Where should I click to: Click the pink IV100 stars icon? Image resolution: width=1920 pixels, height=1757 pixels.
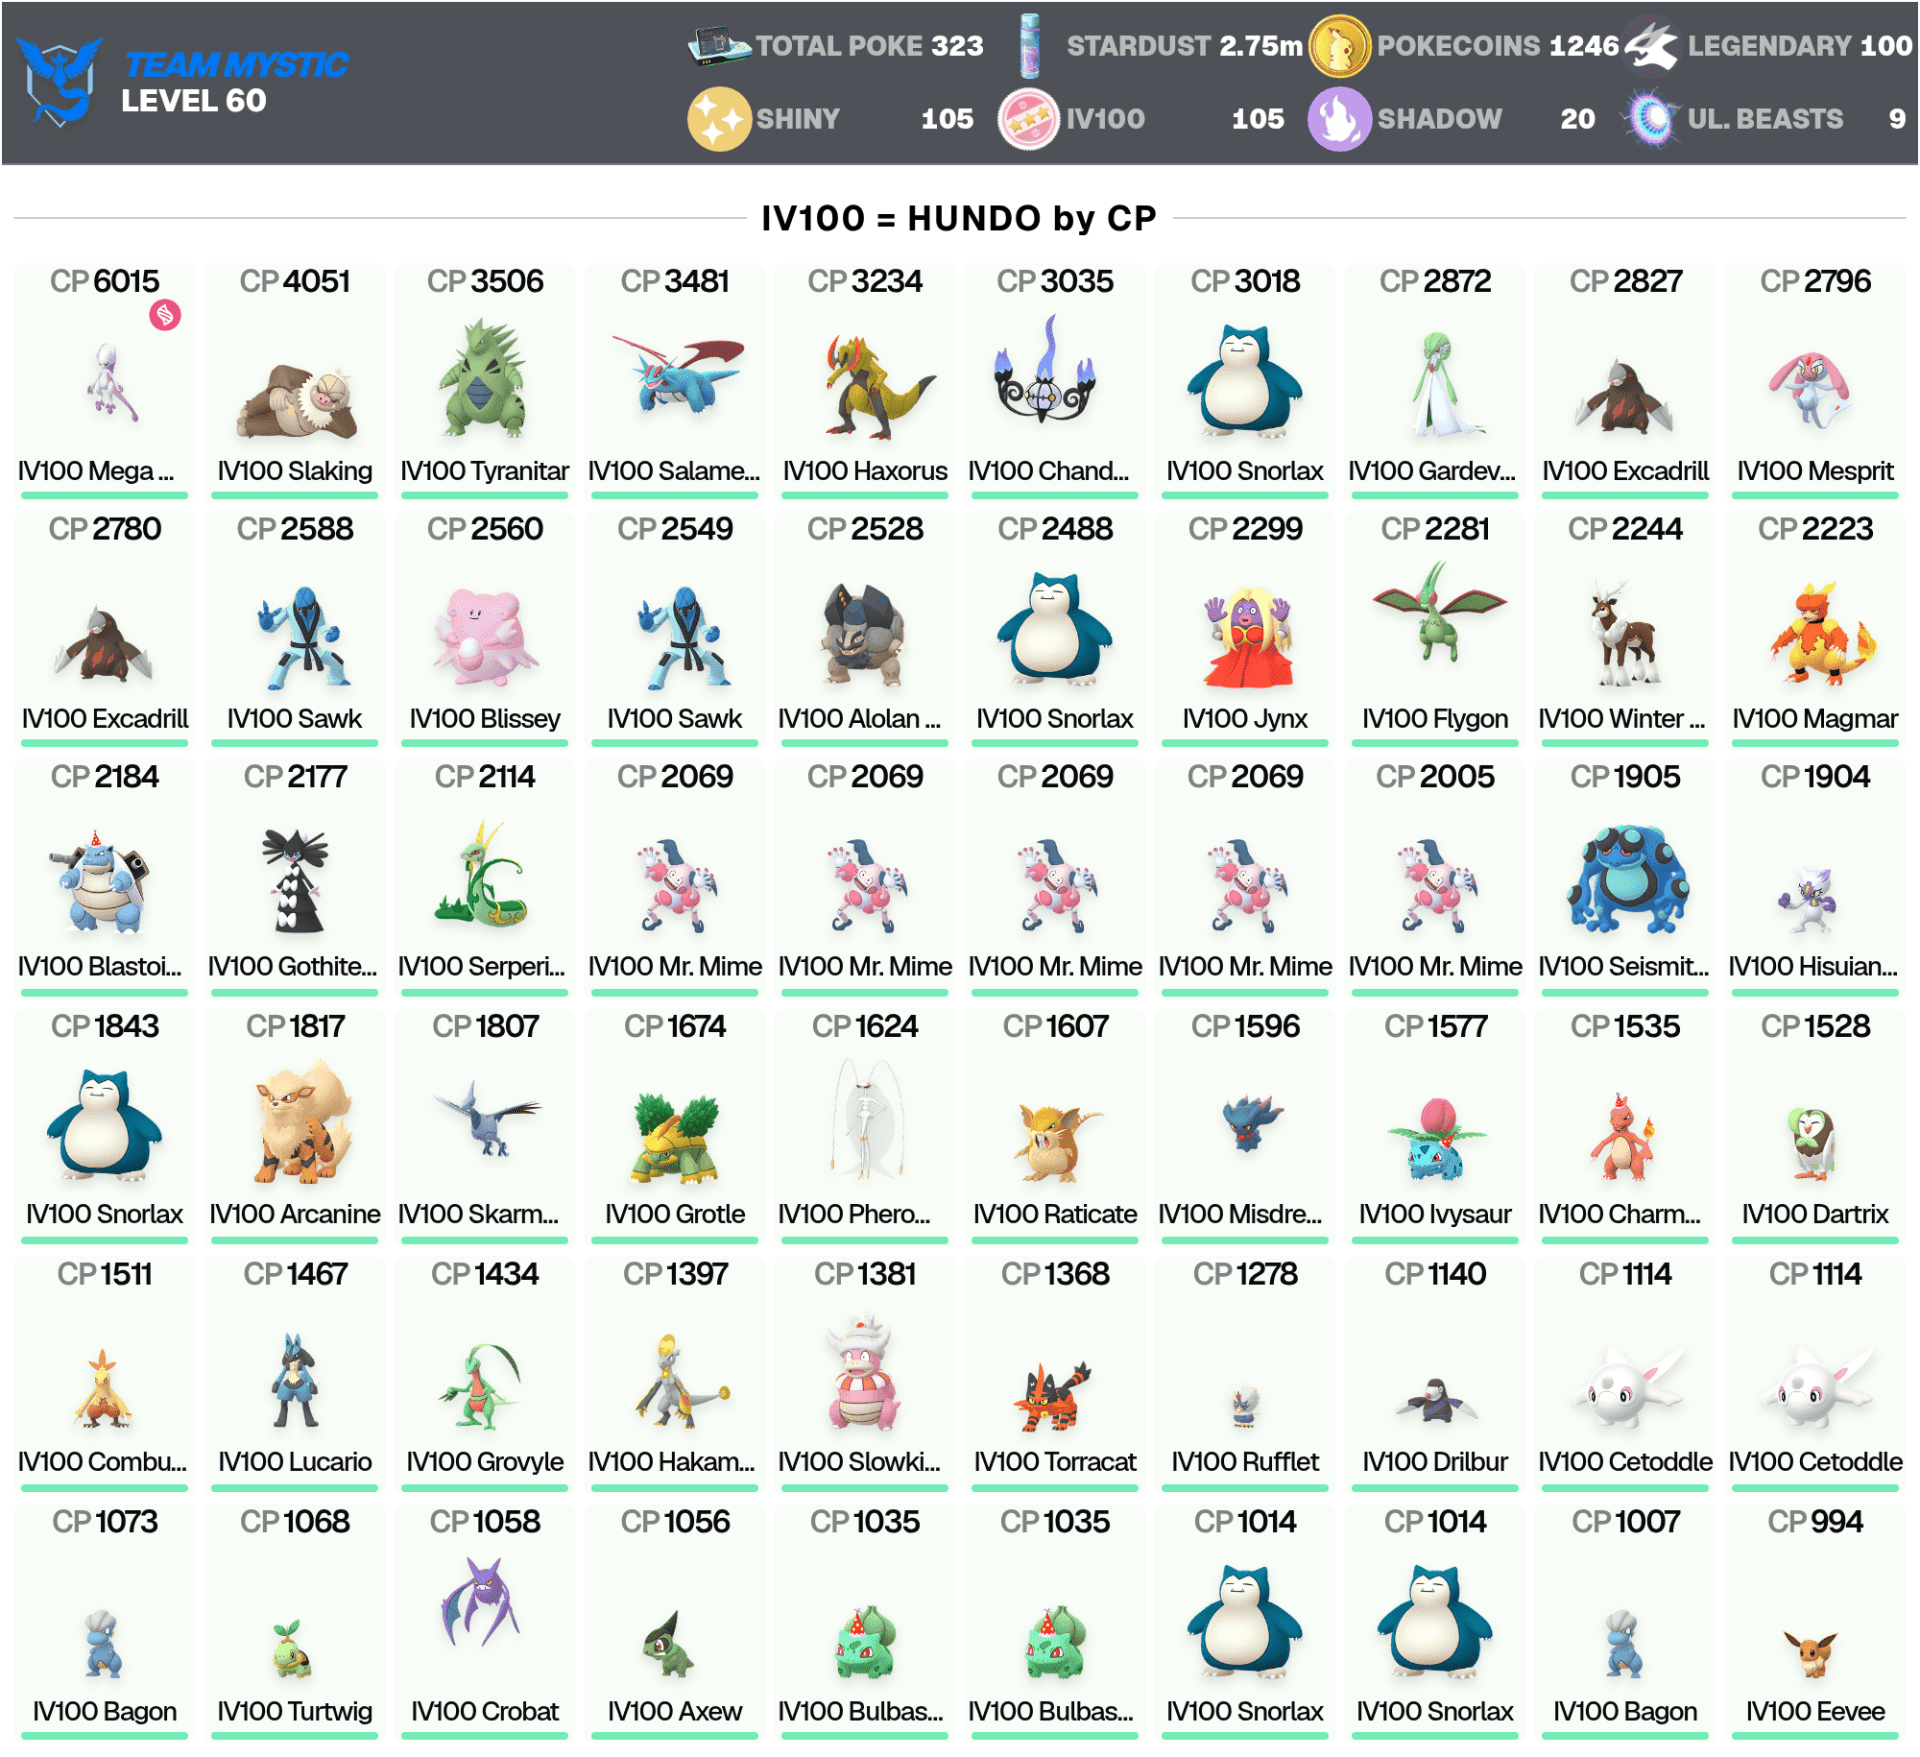pyautogui.click(x=1028, y=119)
